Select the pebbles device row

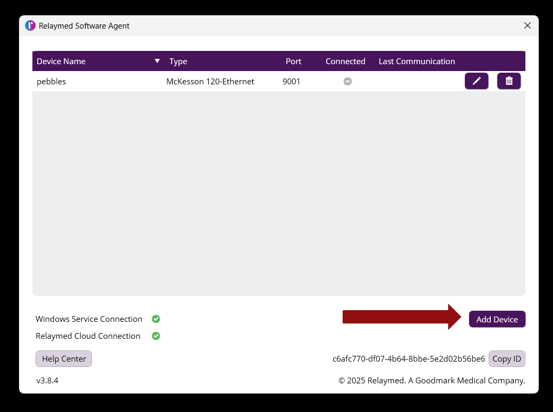click(279, 81)
